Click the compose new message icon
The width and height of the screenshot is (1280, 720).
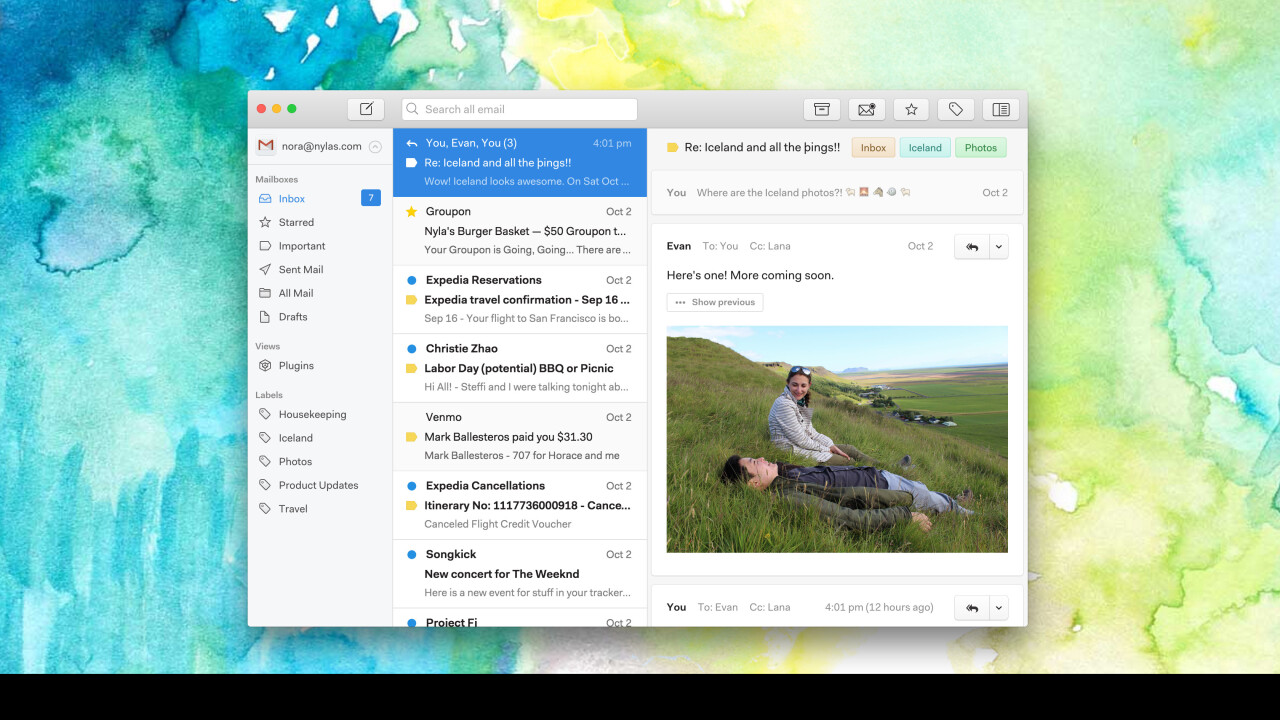tap(366, 109)
